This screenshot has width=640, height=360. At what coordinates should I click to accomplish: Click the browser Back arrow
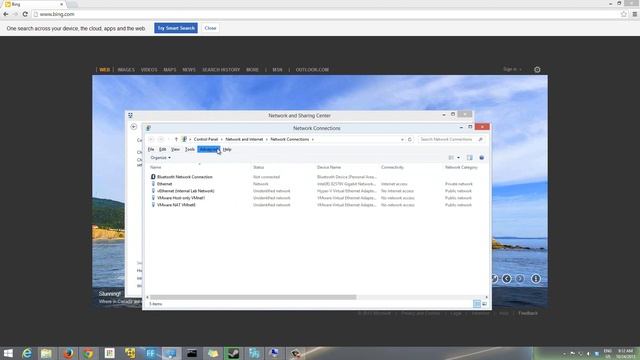[x=6, y=14]
